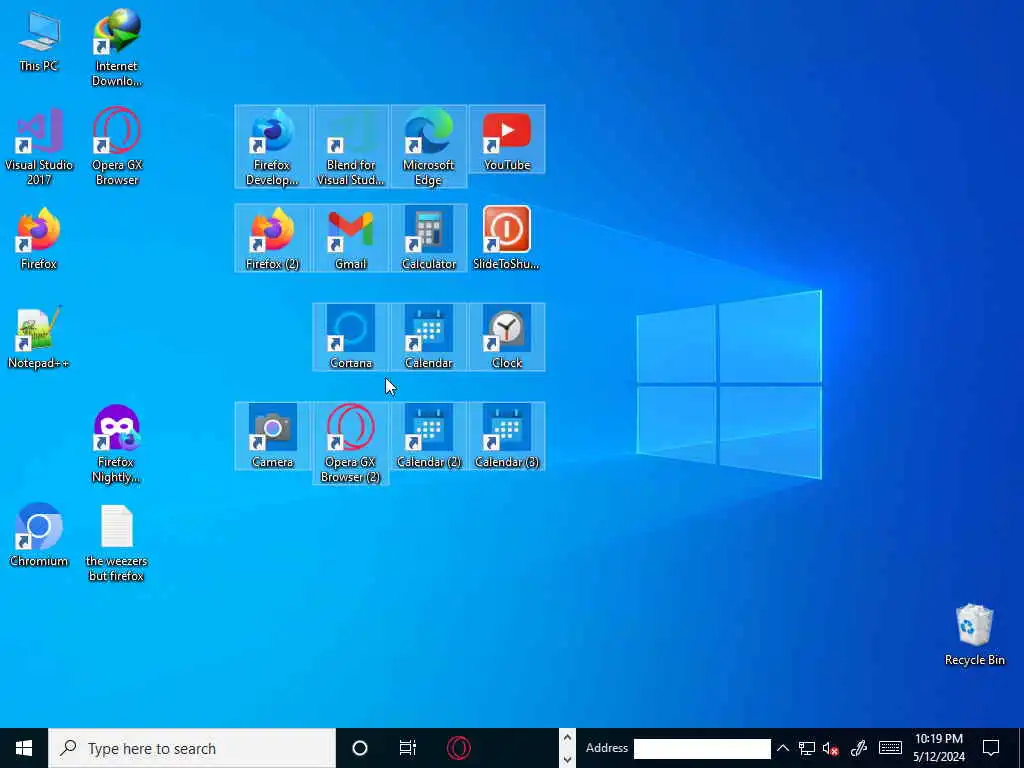Select the Opera GX Browser (2) shortcut
Image resolution: width=1024 pixels, height=768 pixels.
point(351,443)
